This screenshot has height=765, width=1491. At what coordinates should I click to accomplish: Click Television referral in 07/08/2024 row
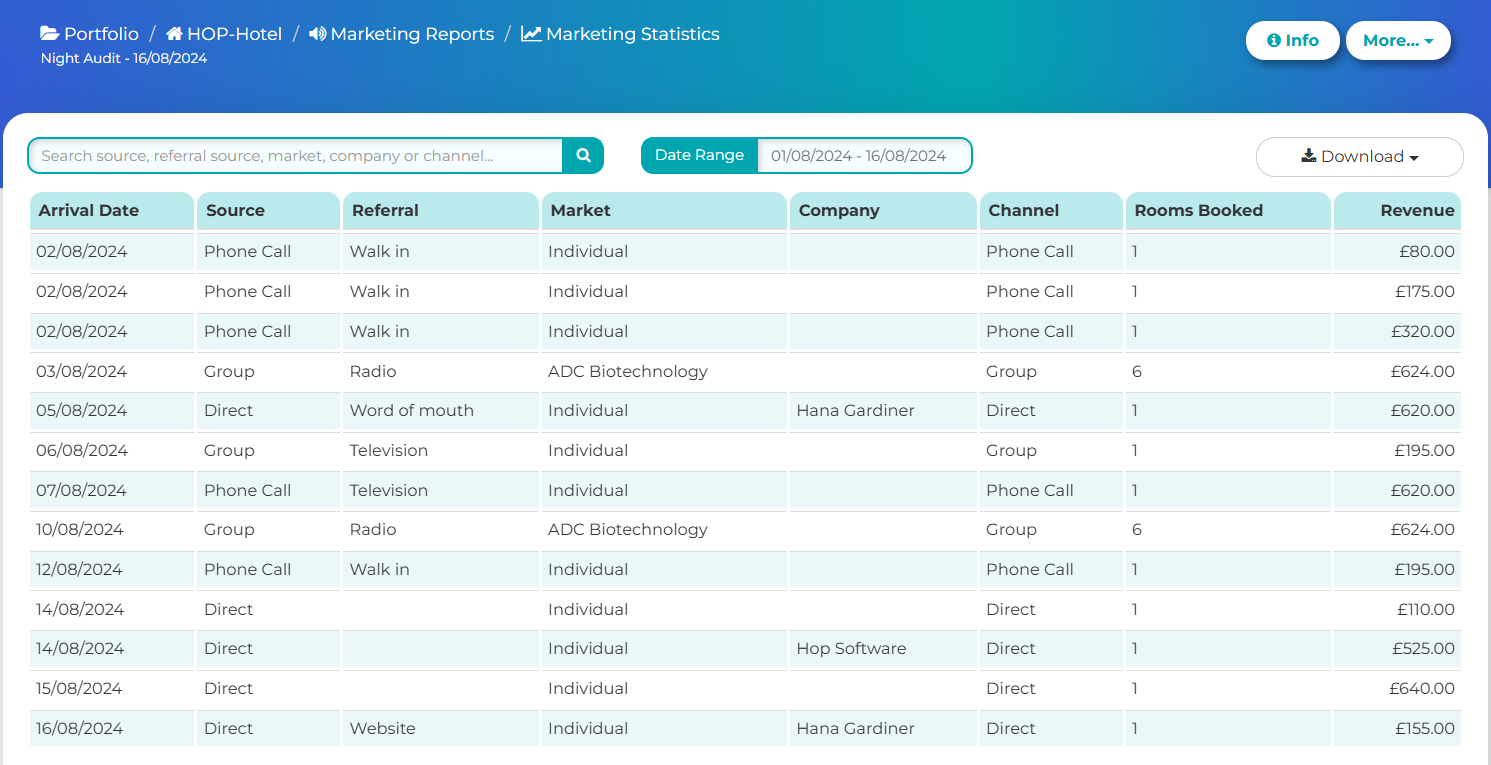441,490
